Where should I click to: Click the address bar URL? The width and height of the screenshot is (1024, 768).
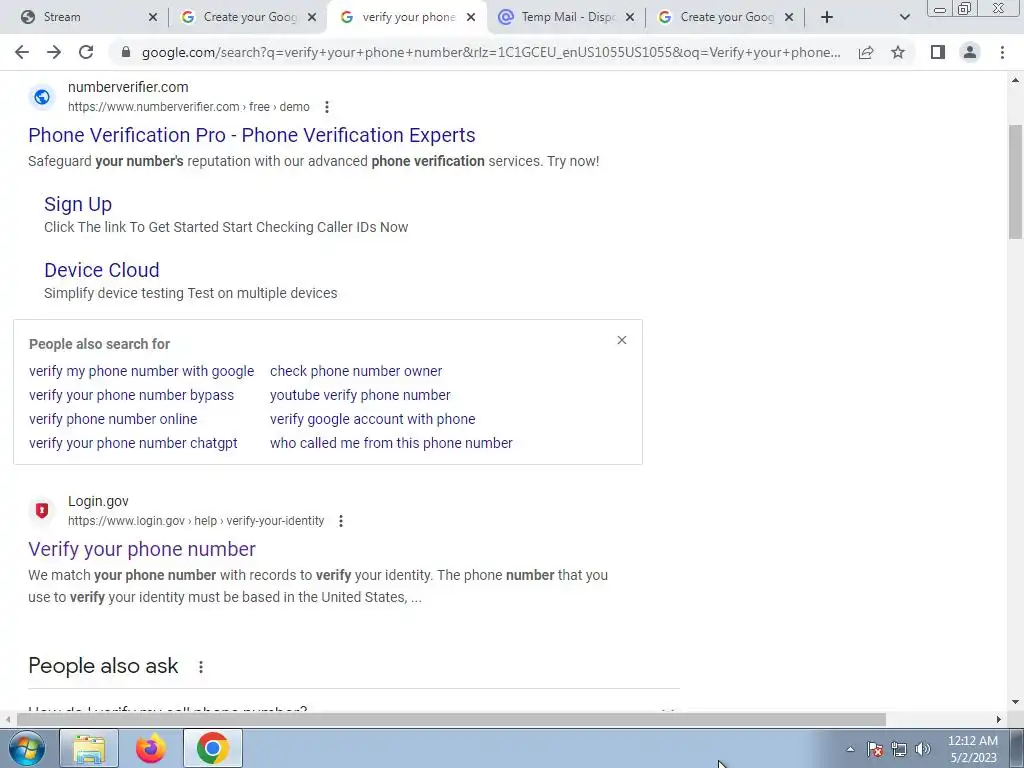click(491, 52)
